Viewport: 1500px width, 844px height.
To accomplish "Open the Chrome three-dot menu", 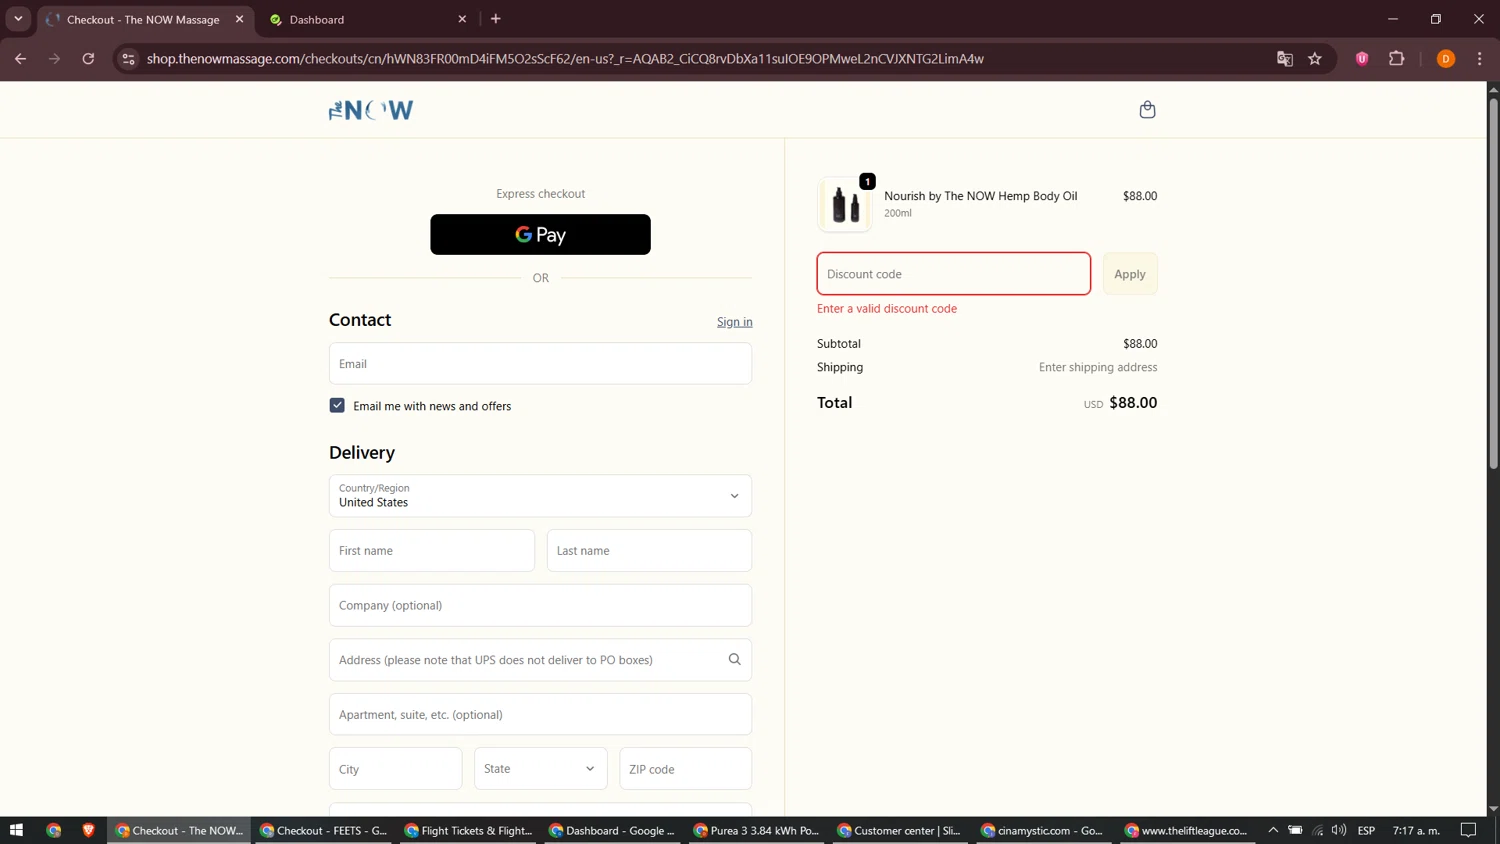I will click(1480, 59).
